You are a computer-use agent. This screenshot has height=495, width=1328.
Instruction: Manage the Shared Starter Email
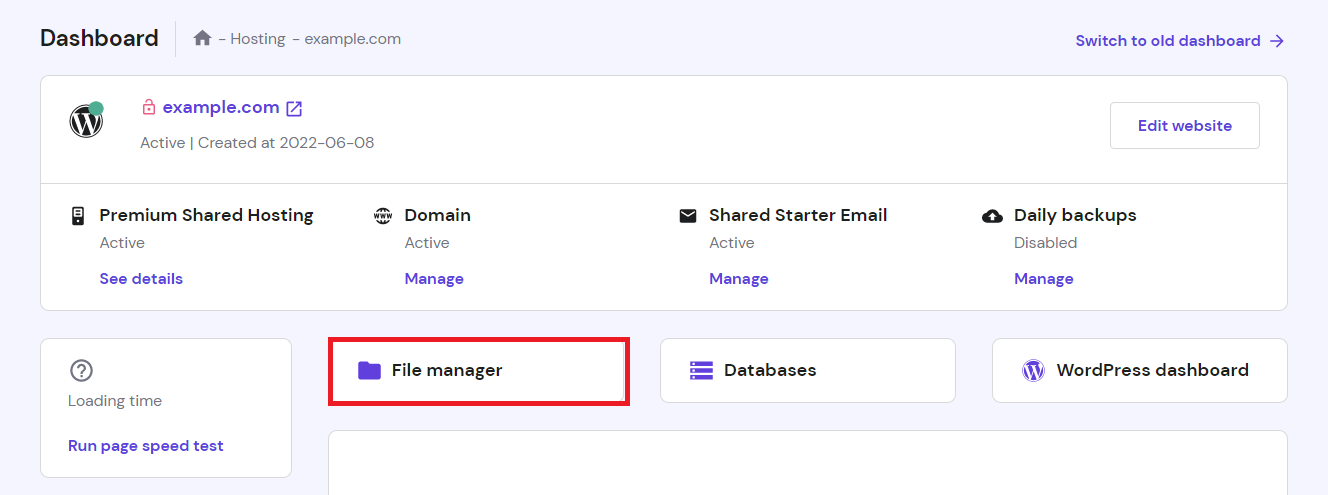click(x=739, y=279)
